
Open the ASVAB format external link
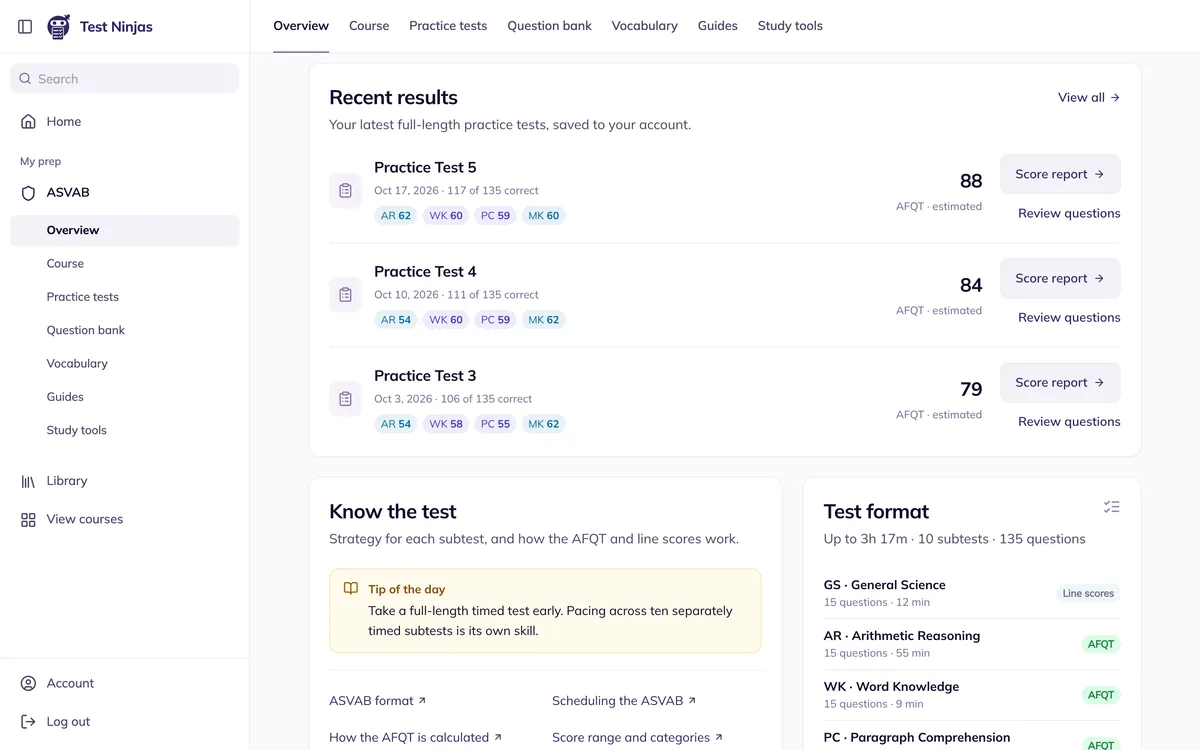pyautogui.click(x=378, y=701)
